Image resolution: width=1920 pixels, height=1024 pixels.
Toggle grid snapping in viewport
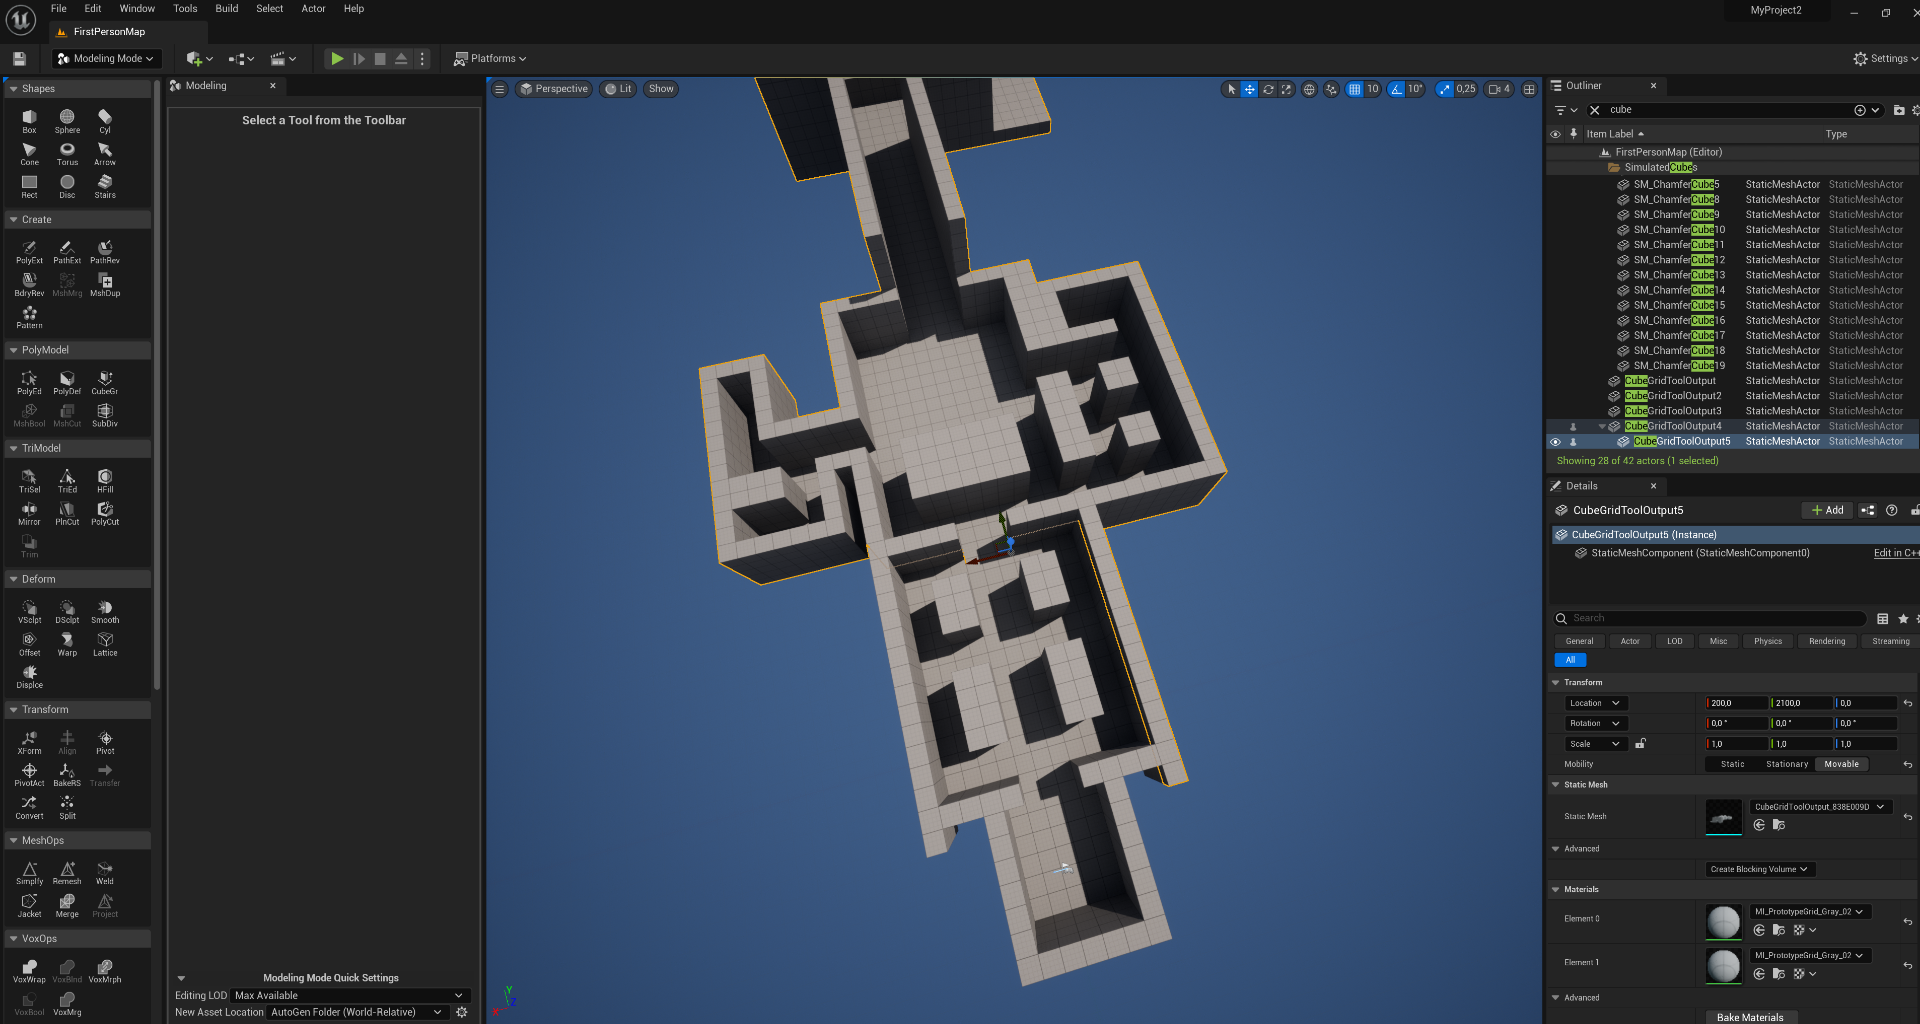[x=1354, y=89]
